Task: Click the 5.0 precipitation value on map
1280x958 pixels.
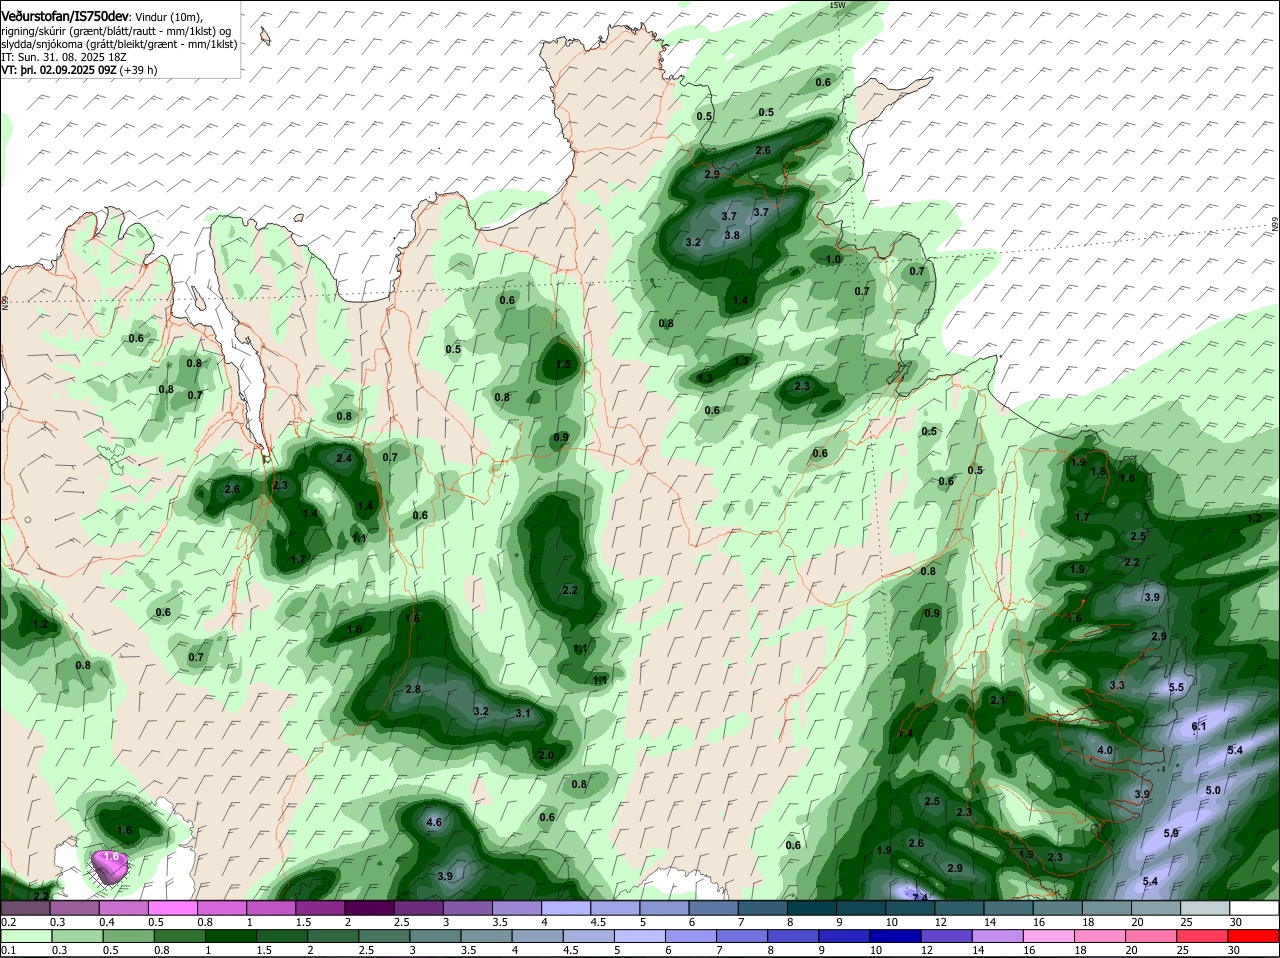Action: [x=1213, y=790]
